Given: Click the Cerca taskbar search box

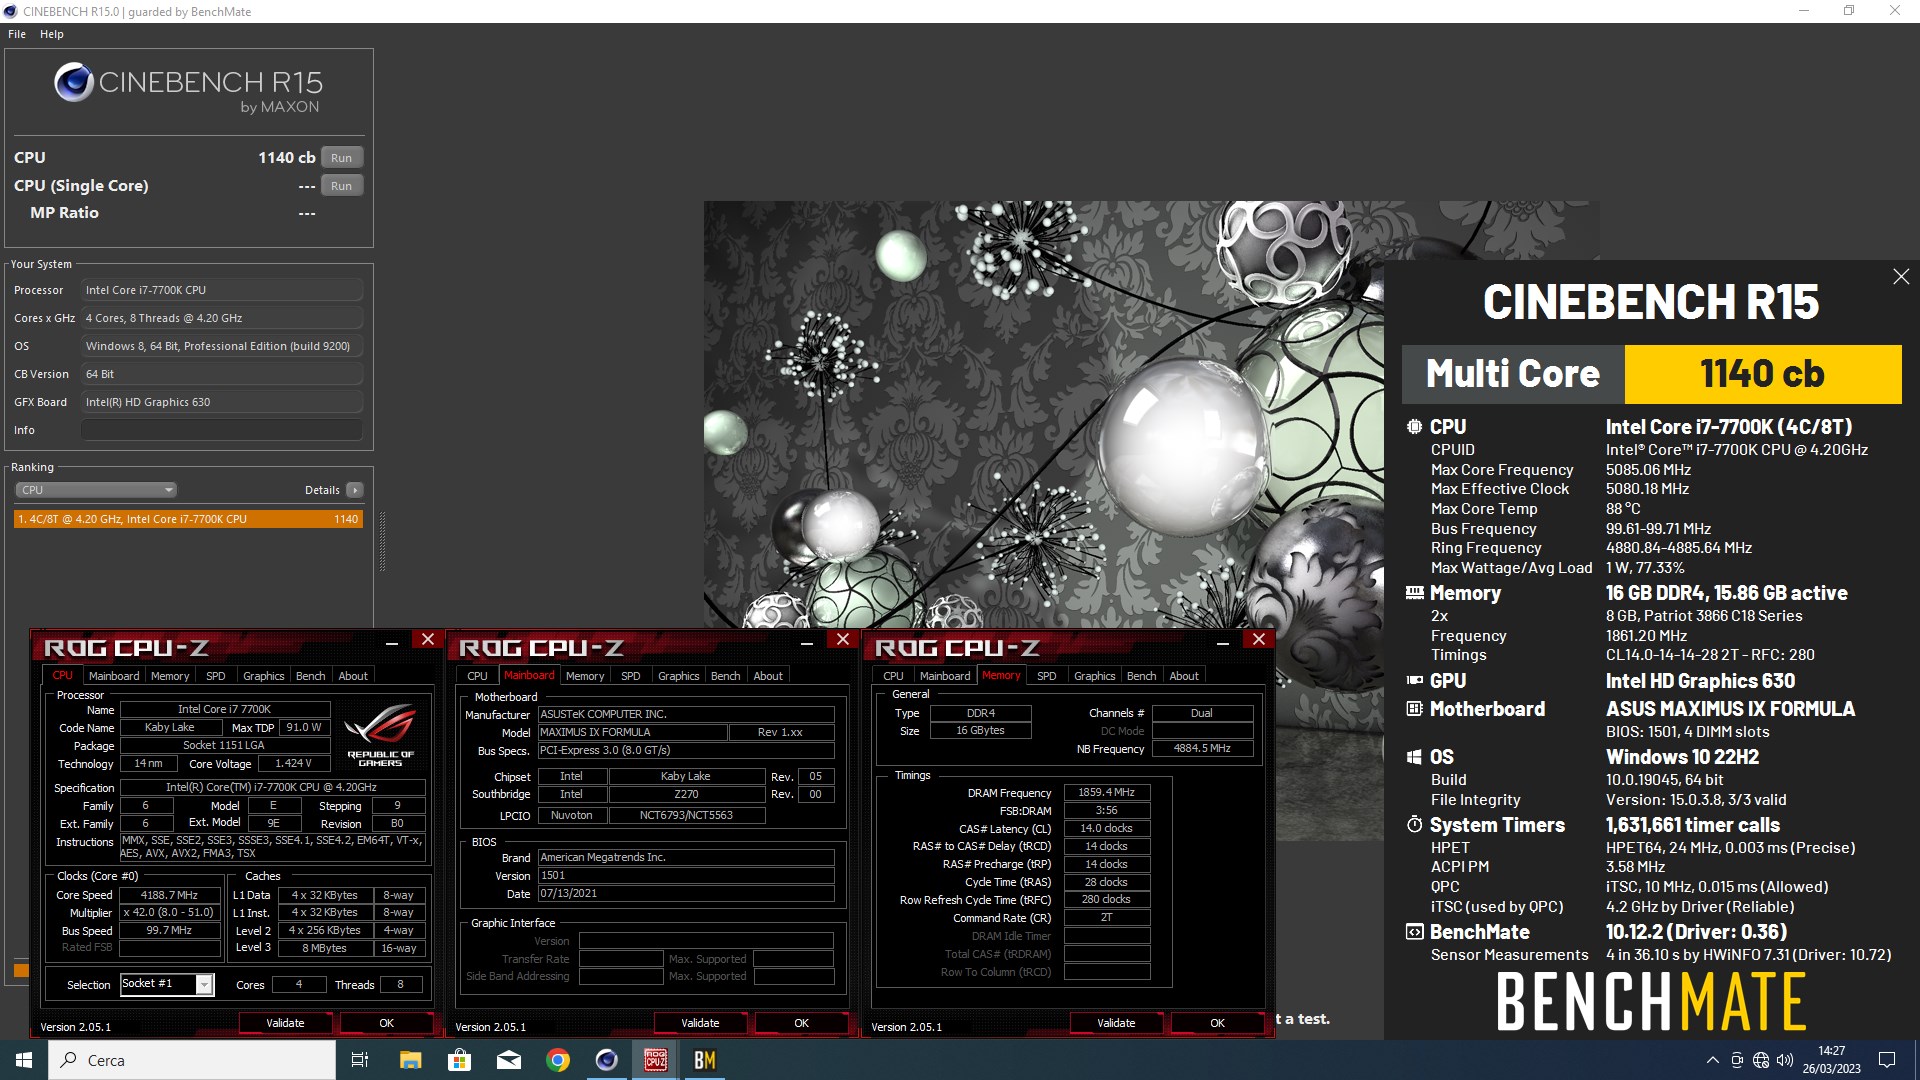Looking at the screenshot, I should pos(192,1060).
